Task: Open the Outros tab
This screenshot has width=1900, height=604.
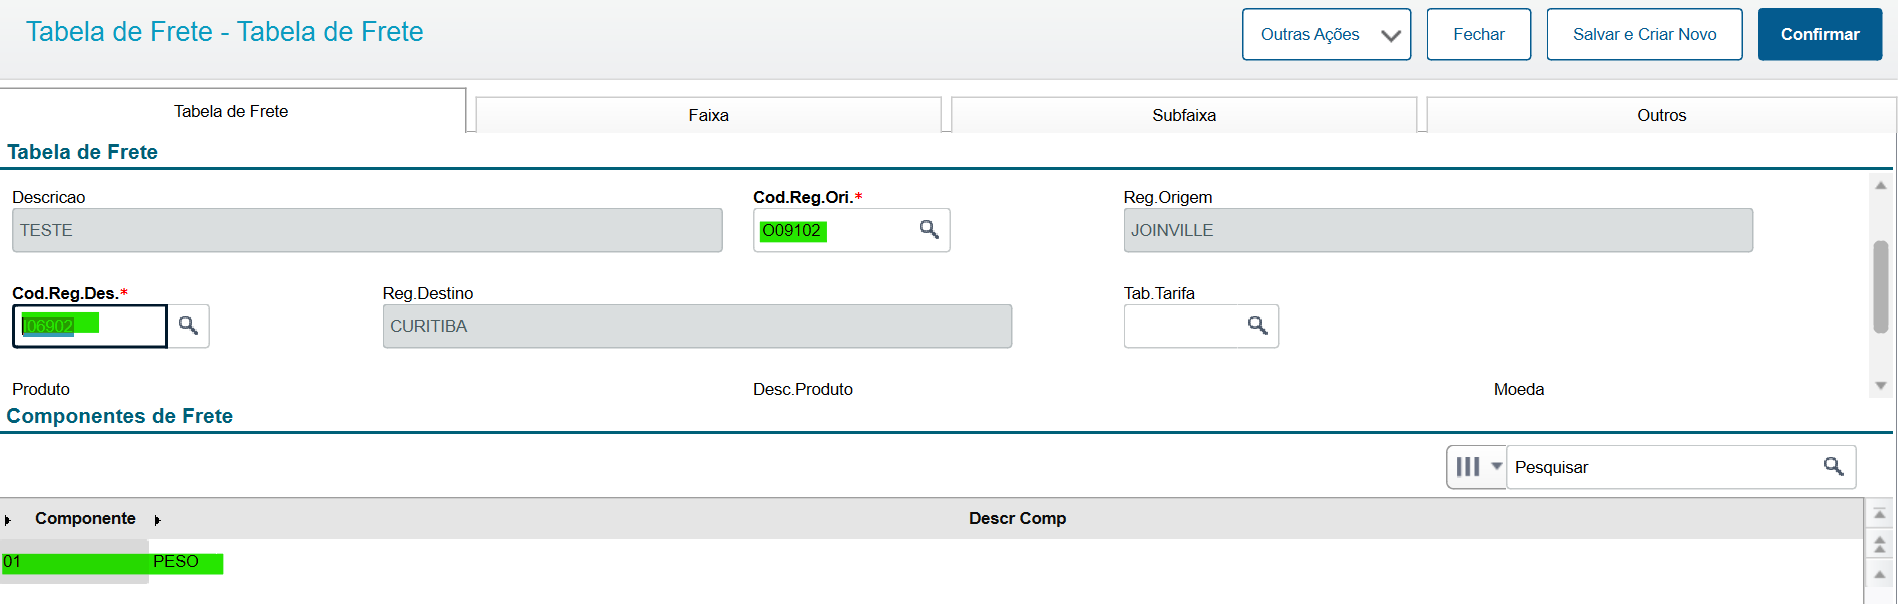Action: (x=1661, y=115)
